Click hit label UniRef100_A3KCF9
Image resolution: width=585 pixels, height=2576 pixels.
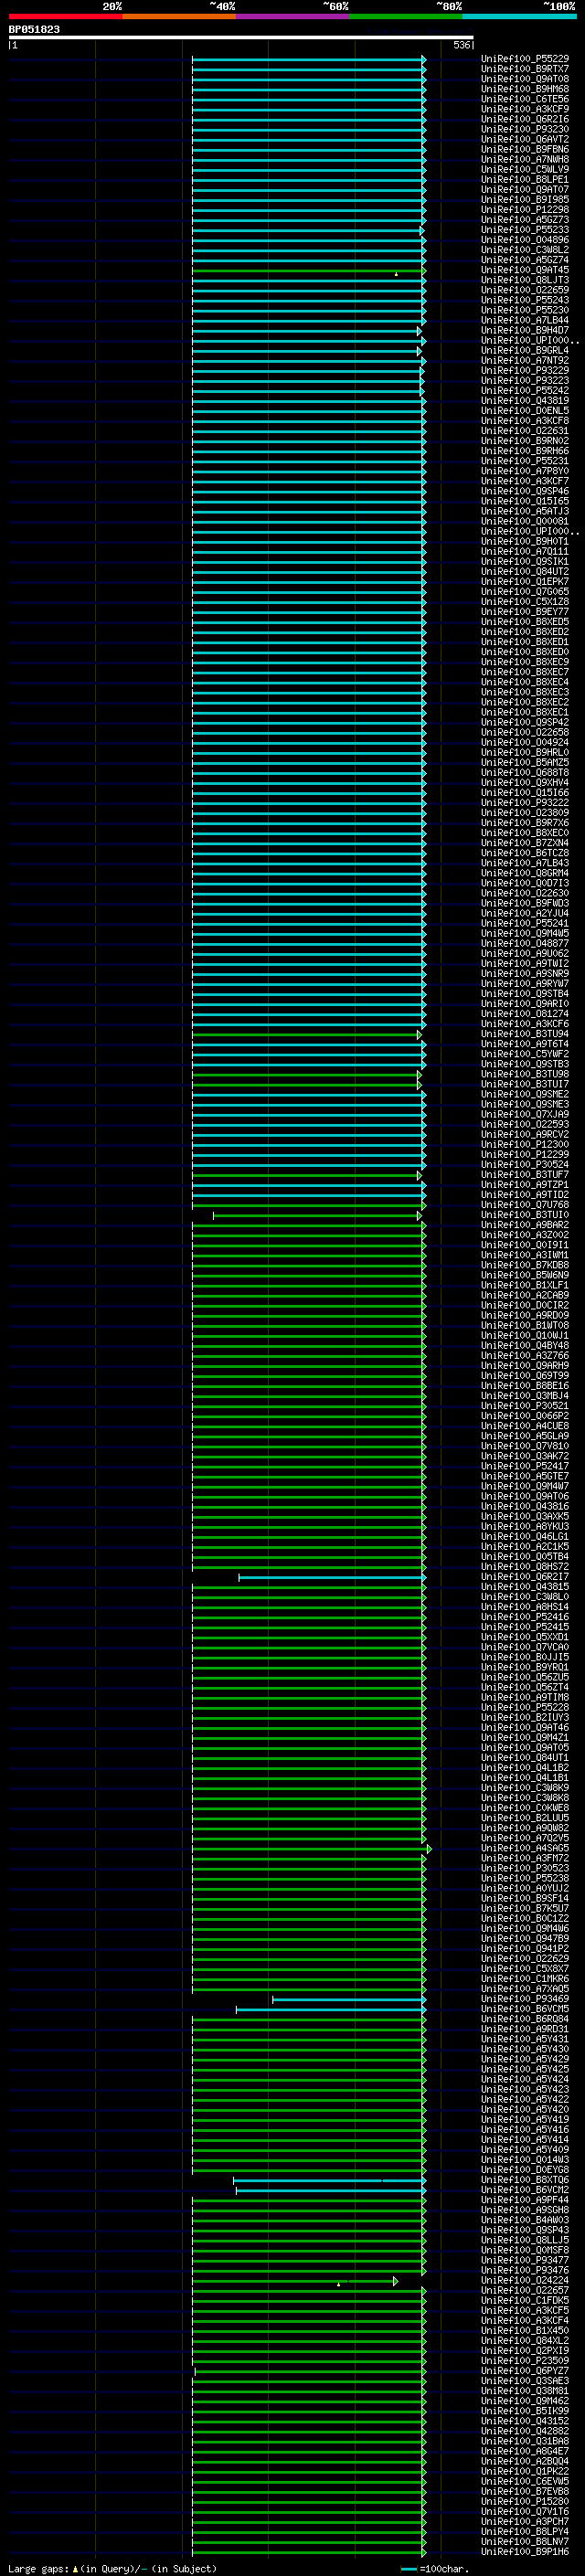click(525, 109)
